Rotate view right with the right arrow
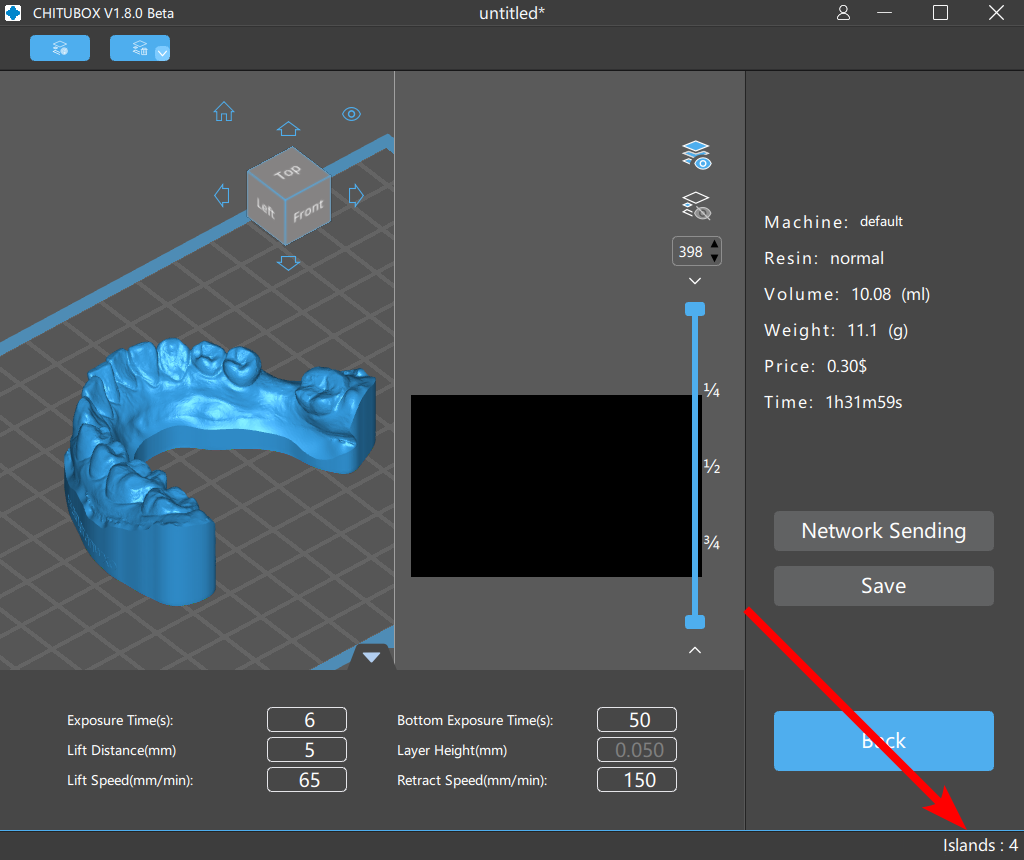This screenshot has height=860, width=1024. click(x=355, y=195)
